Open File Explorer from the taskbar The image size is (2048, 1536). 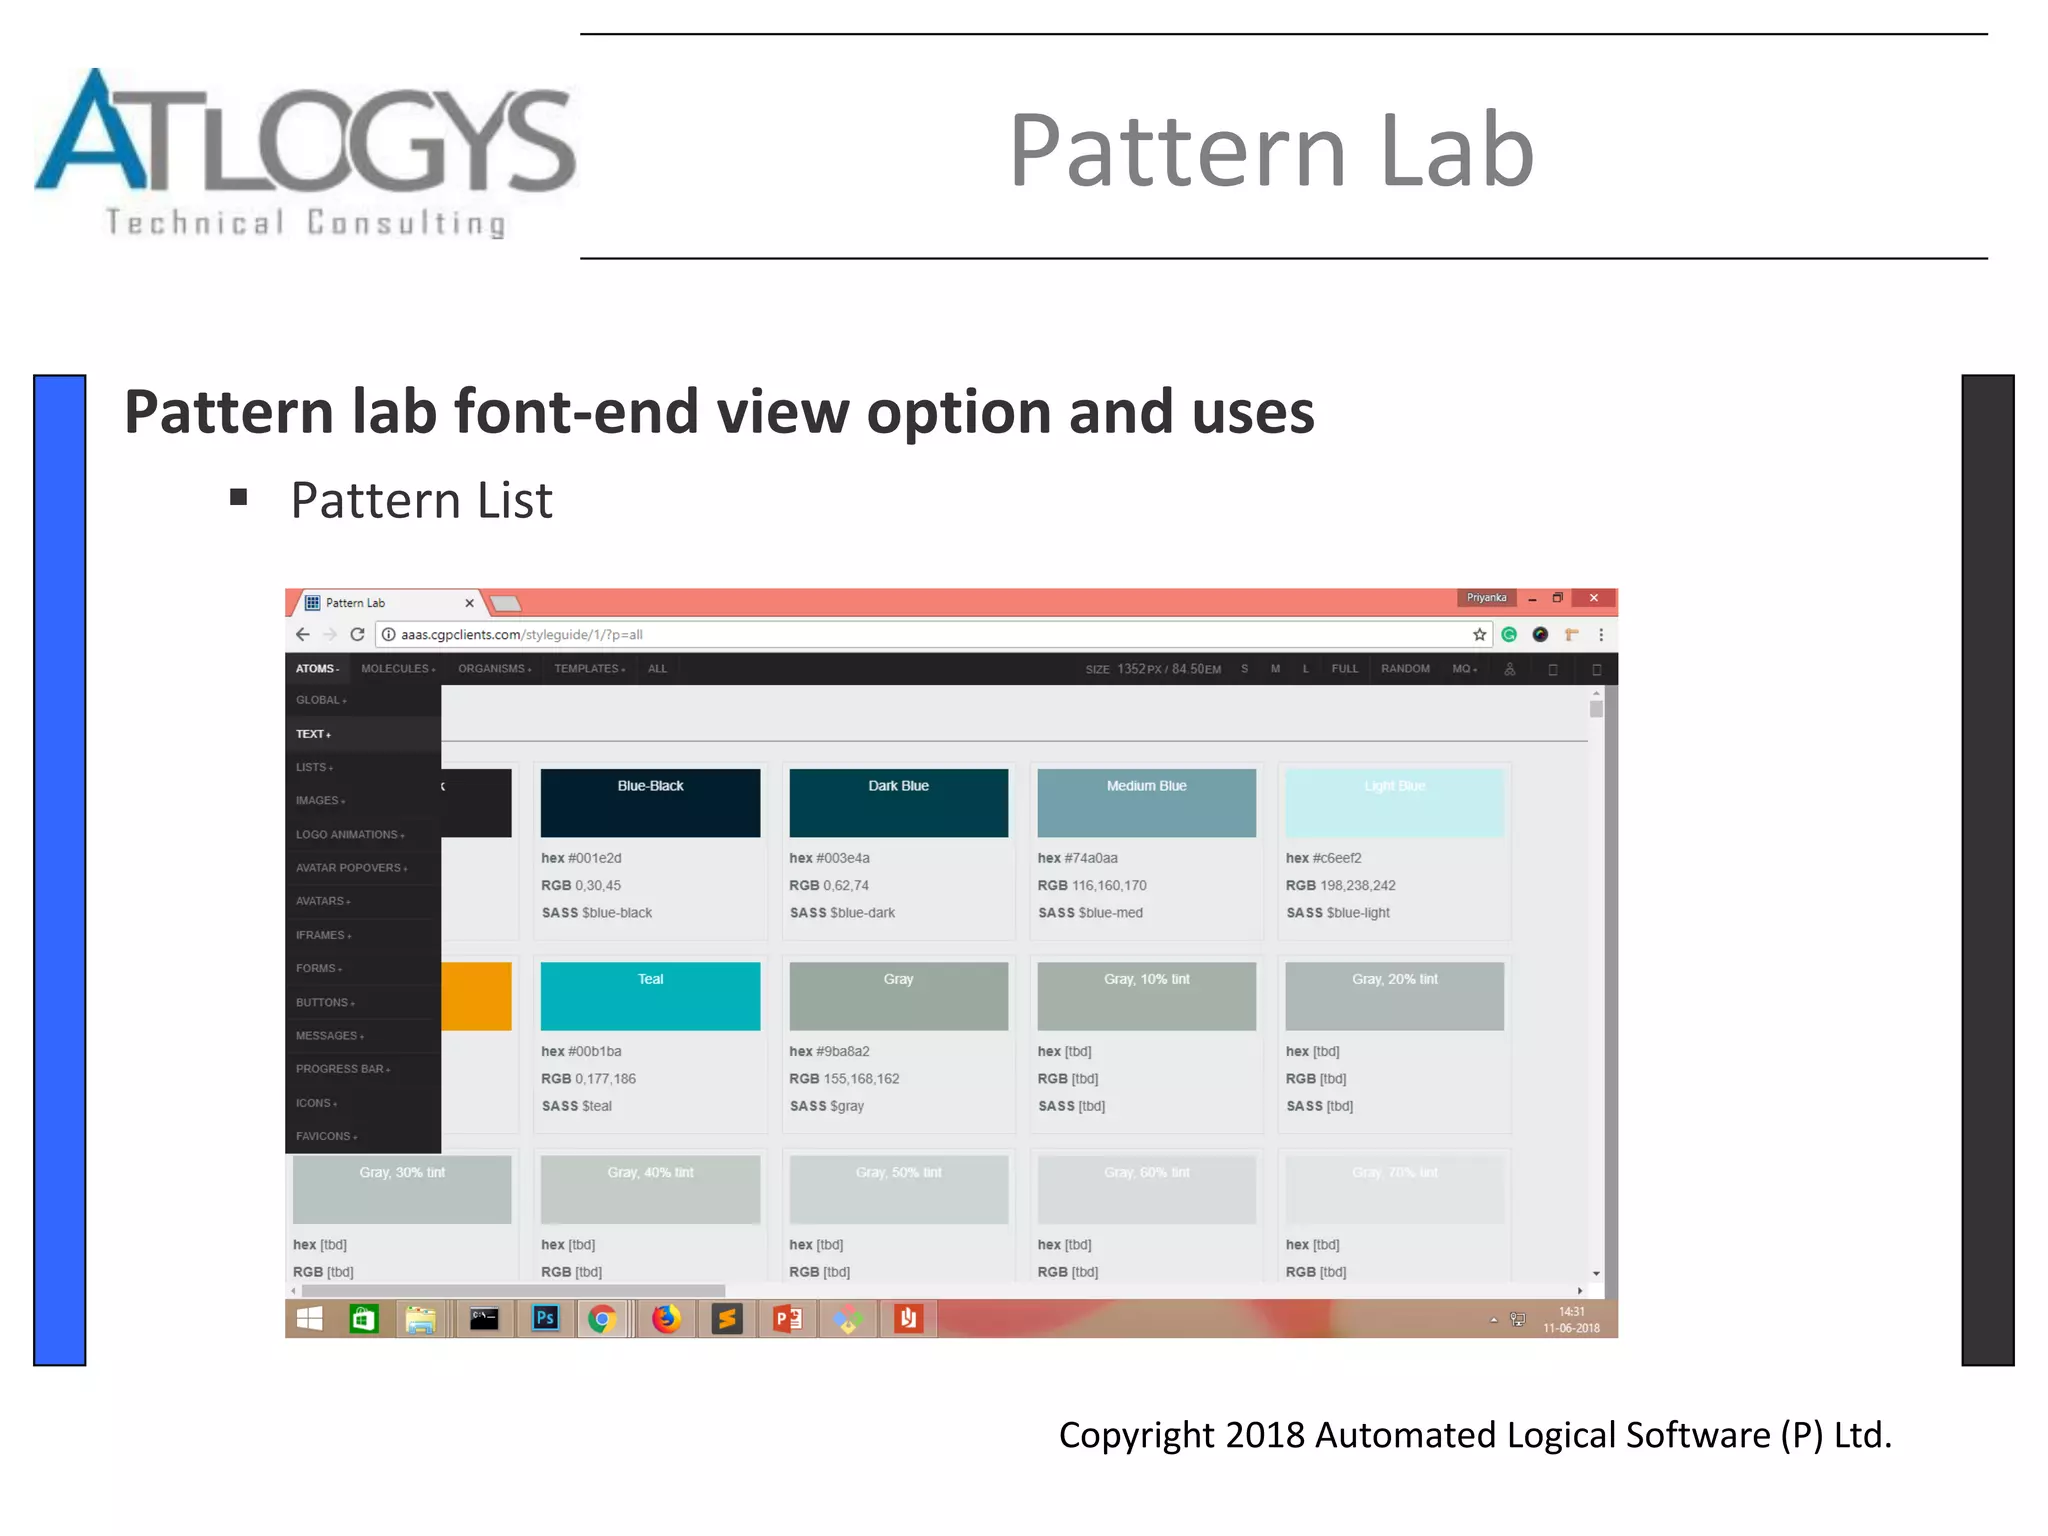tap(421, 1319)
